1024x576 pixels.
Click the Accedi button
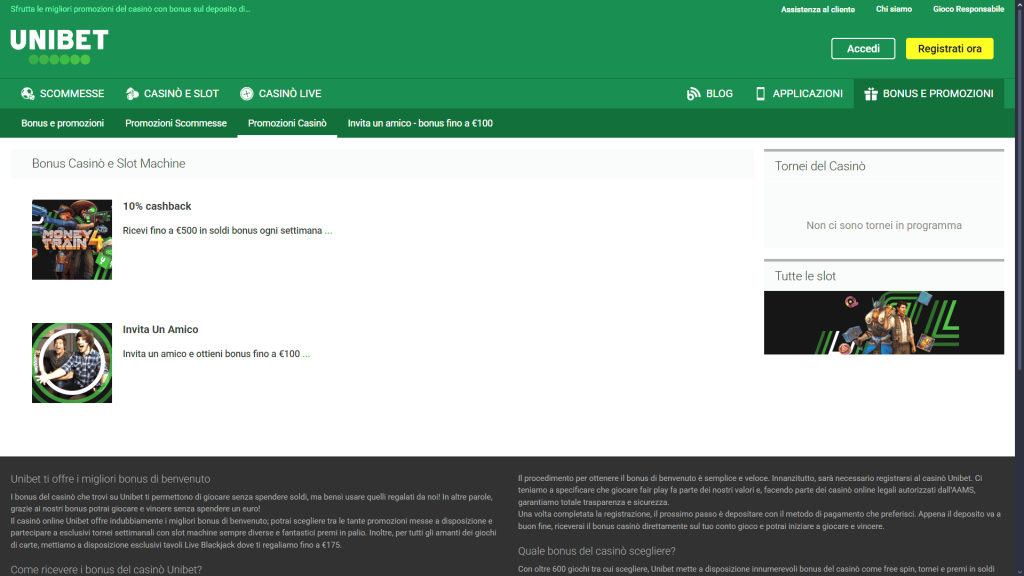(862, 48)
